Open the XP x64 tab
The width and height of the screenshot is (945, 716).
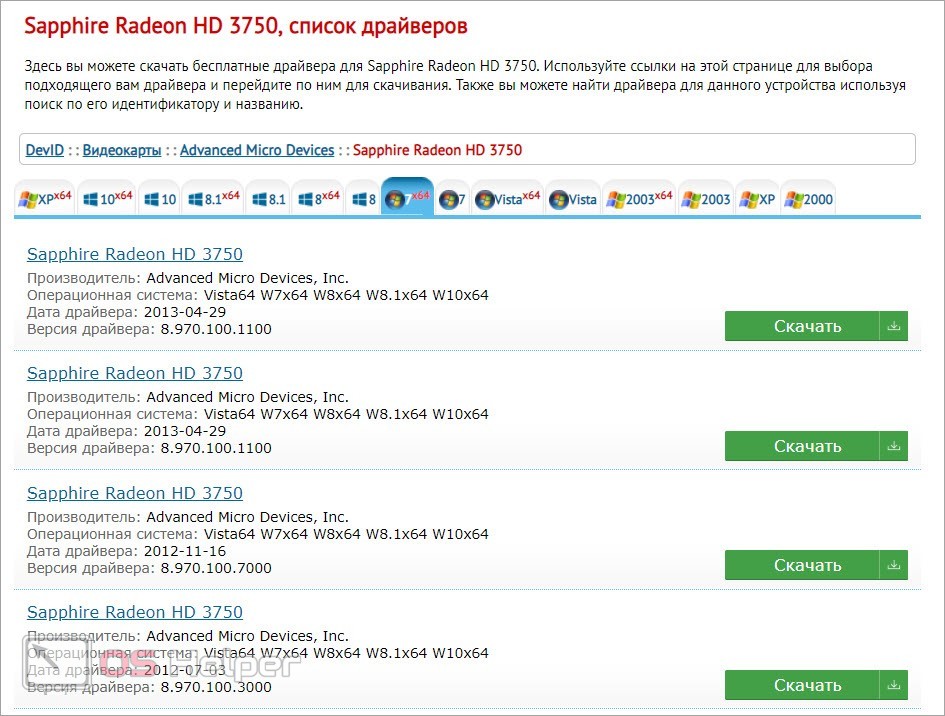coord(45,198)
